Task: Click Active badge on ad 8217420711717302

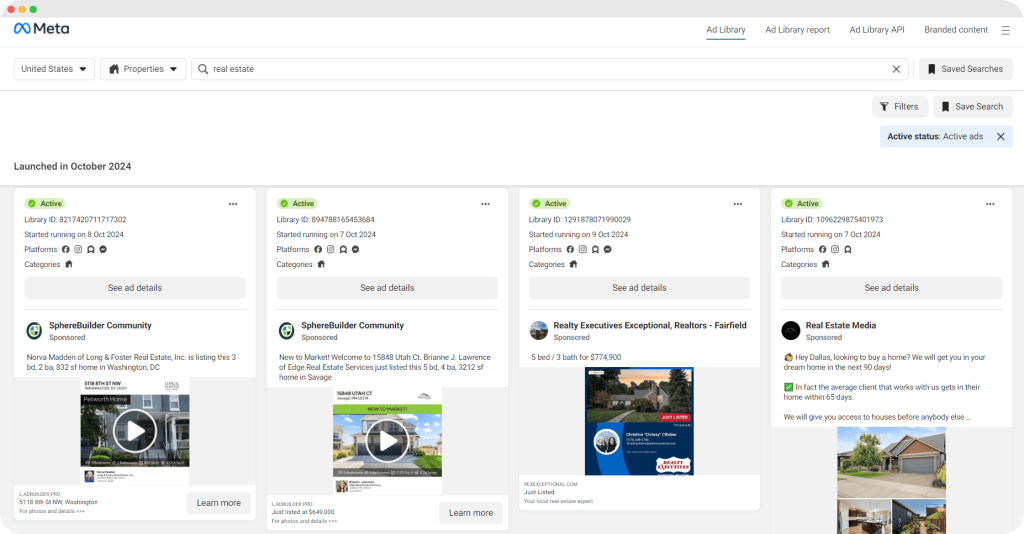Action: tap(45, 204)
